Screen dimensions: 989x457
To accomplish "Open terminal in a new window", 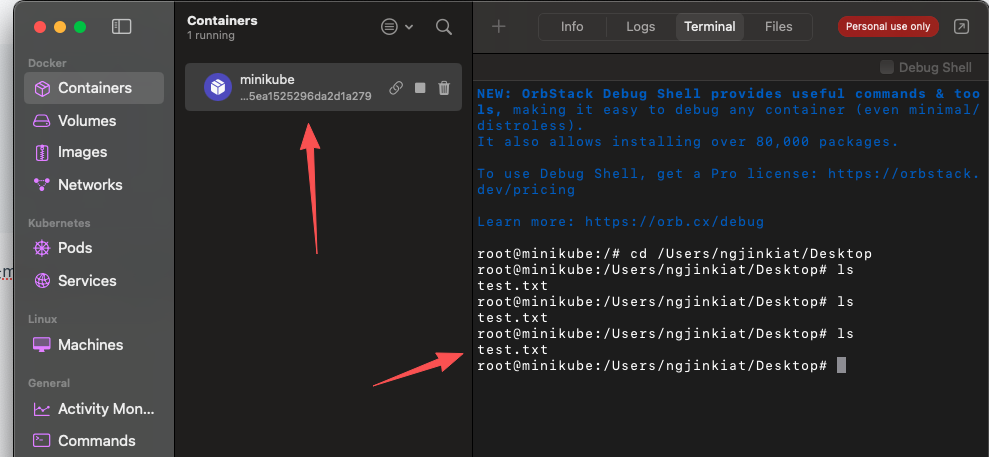I will coord(961,26).
